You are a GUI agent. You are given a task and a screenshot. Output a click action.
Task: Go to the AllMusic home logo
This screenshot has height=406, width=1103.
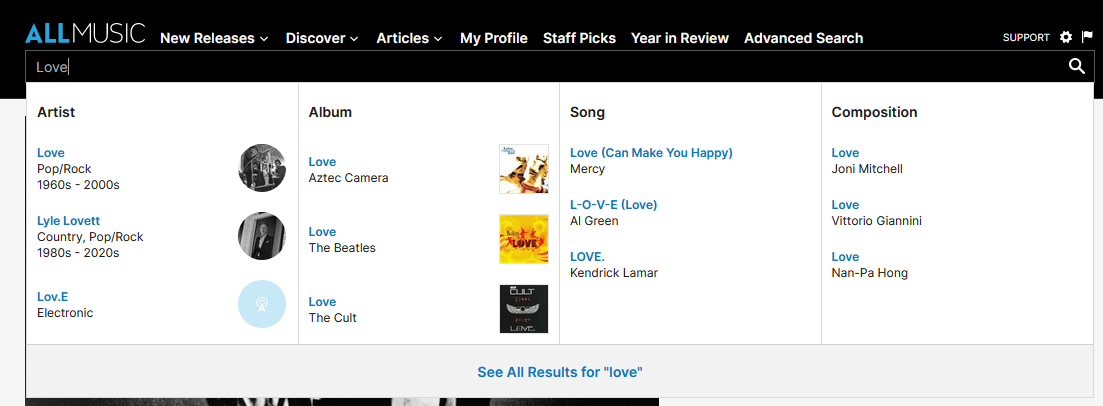pos(85,34)
